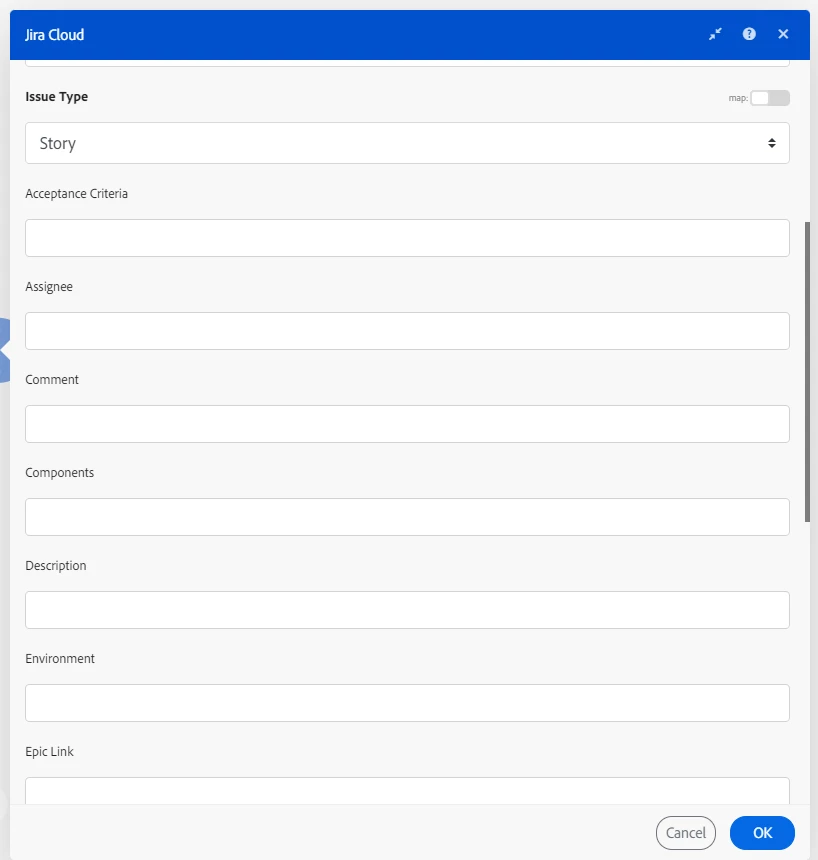This screenshot has height=860, width=818.
Task: Collapse the Jira Cloud dialog with the shrink icon
Action: (715, 34)
